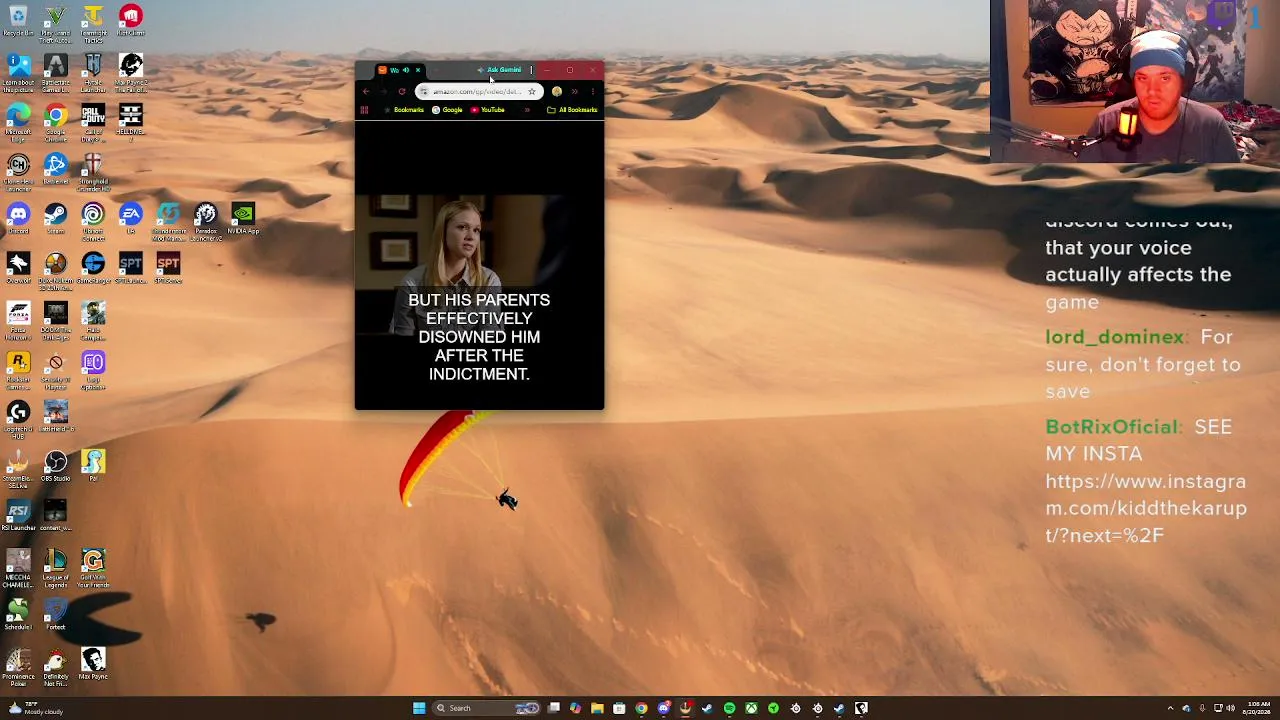Open the Mostly cloudy weather widget
Screen dimensions: 1280x720
(x=35, y=708)
